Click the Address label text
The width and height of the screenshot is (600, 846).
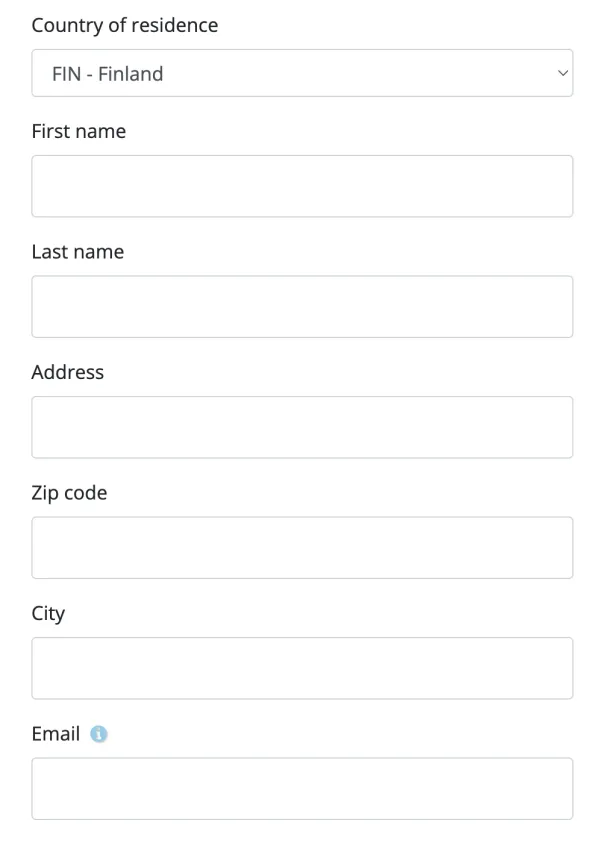(x=68, y=372)
